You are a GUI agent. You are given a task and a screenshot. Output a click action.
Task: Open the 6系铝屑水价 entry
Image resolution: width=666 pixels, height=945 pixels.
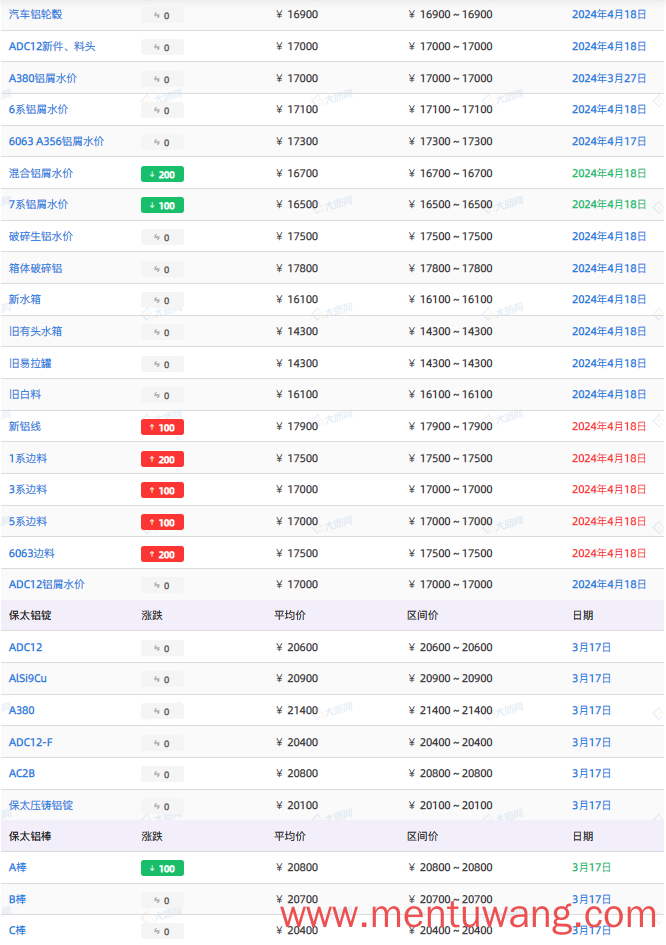pos(39,110)
